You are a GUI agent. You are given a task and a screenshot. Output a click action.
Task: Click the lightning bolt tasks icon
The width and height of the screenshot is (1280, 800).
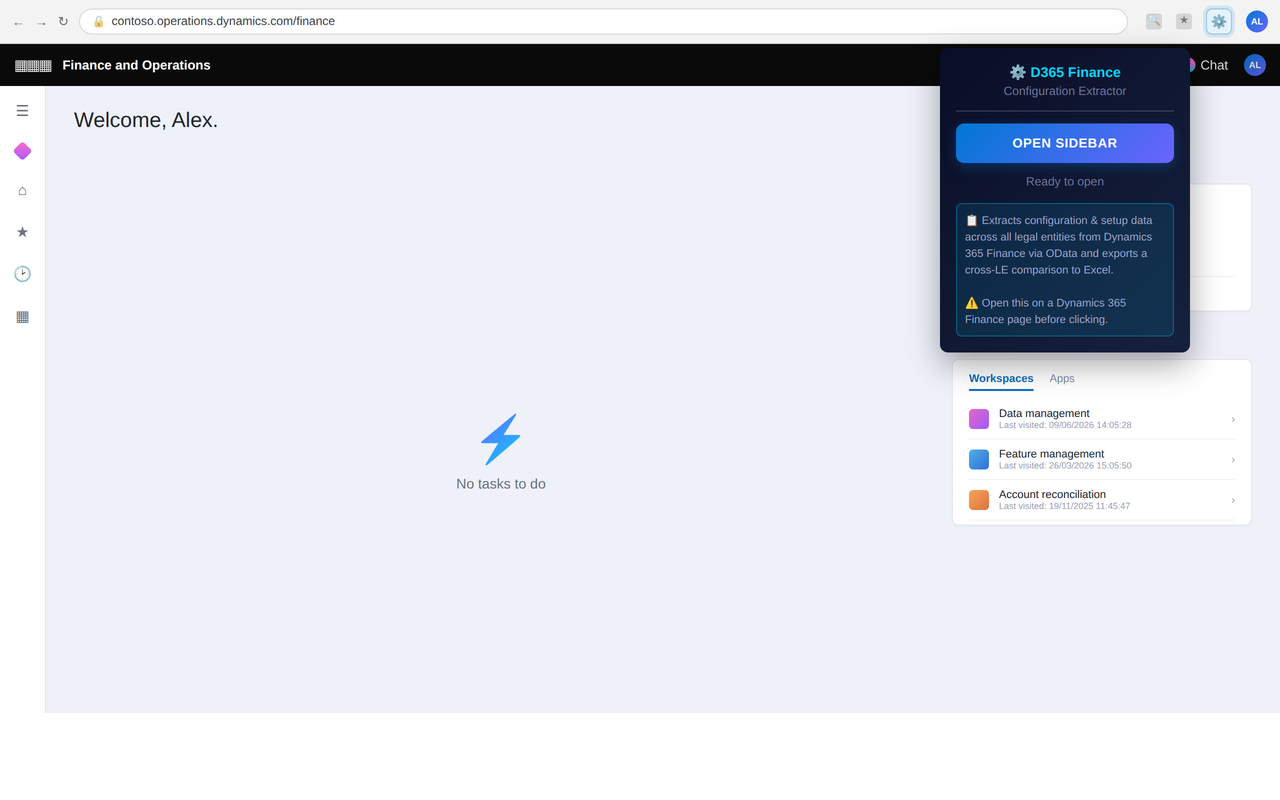(x=500, y=439)
